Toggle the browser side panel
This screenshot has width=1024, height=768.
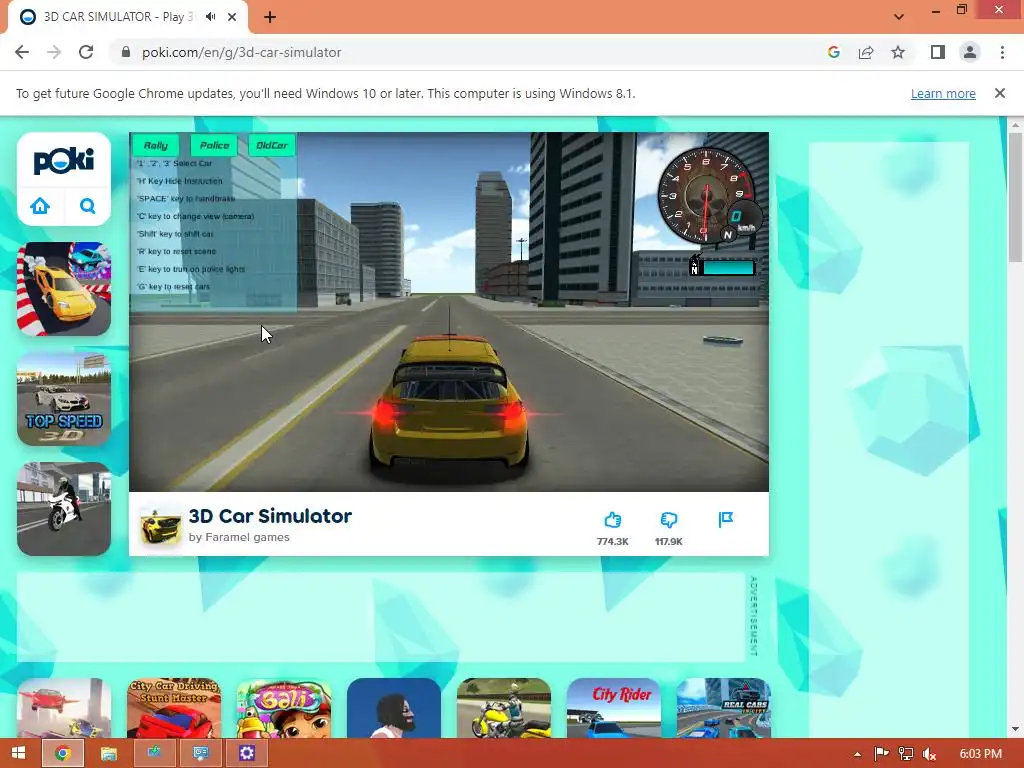tap(938, 52)
